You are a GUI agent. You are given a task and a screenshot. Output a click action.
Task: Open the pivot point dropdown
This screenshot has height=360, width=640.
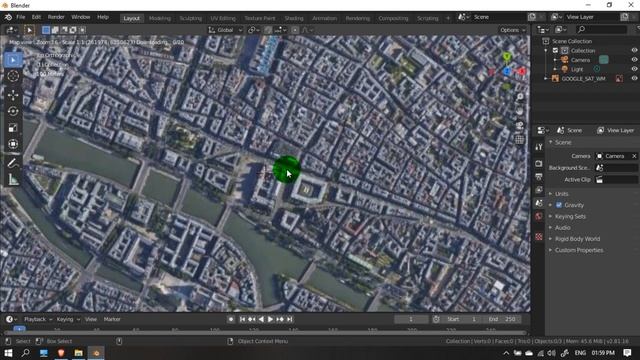click(253, 30)
